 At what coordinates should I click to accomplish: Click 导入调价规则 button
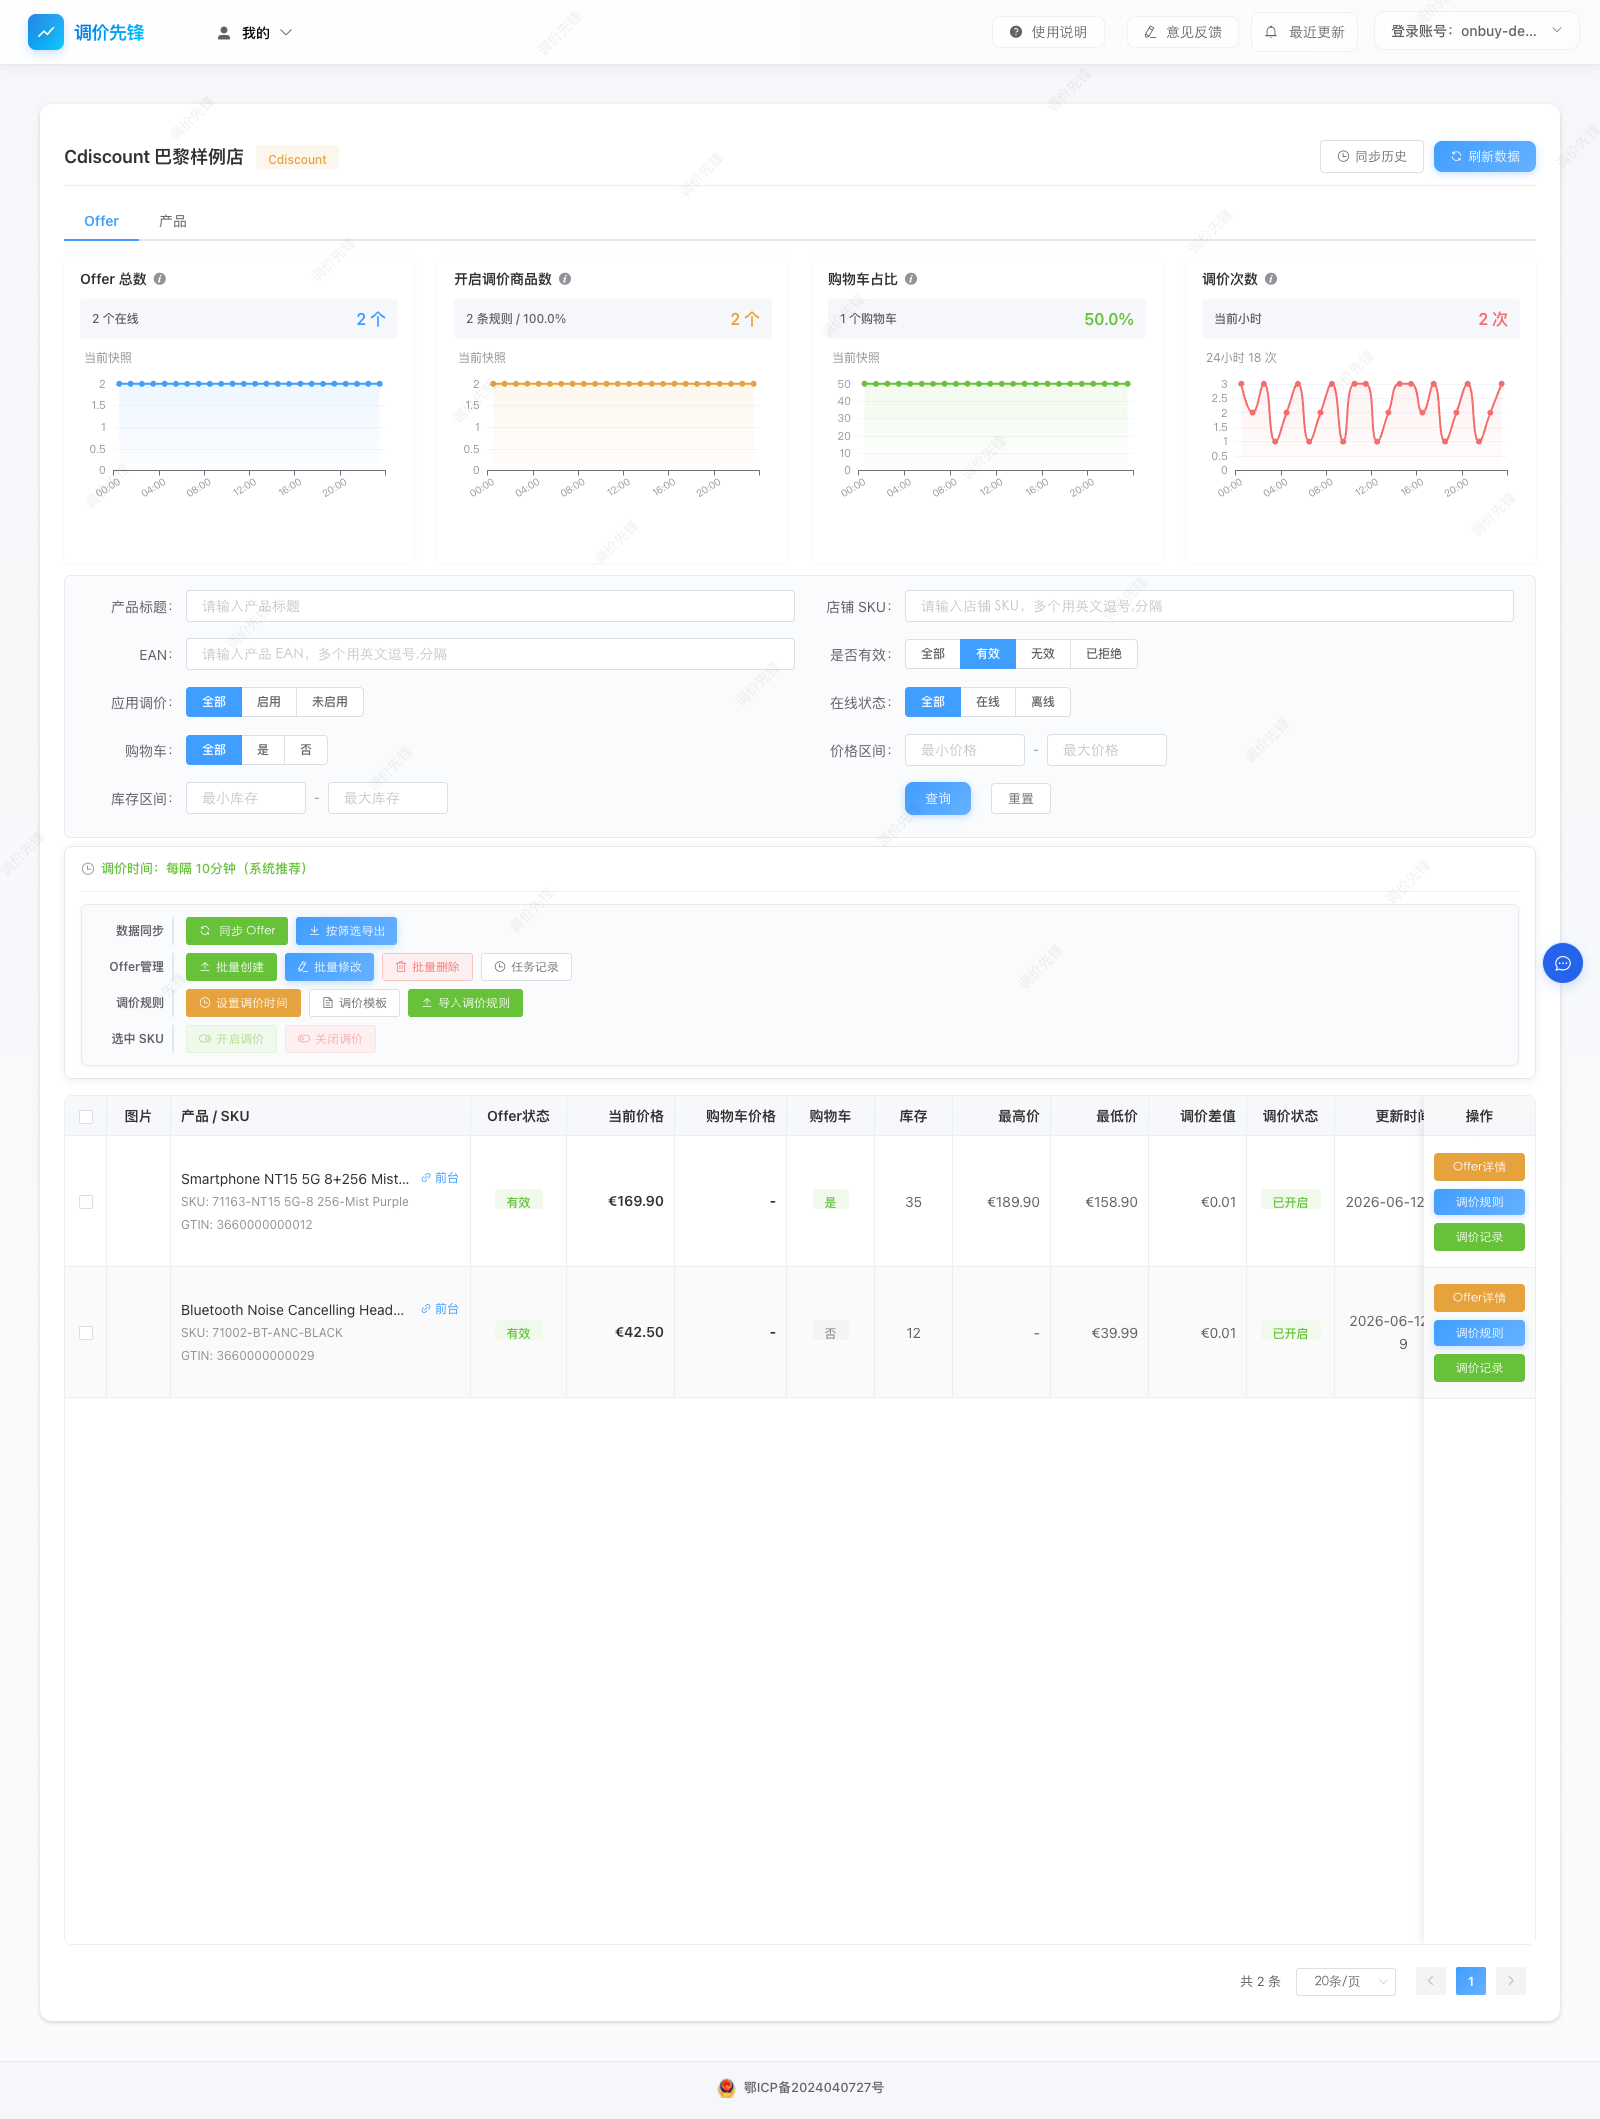465,1003
